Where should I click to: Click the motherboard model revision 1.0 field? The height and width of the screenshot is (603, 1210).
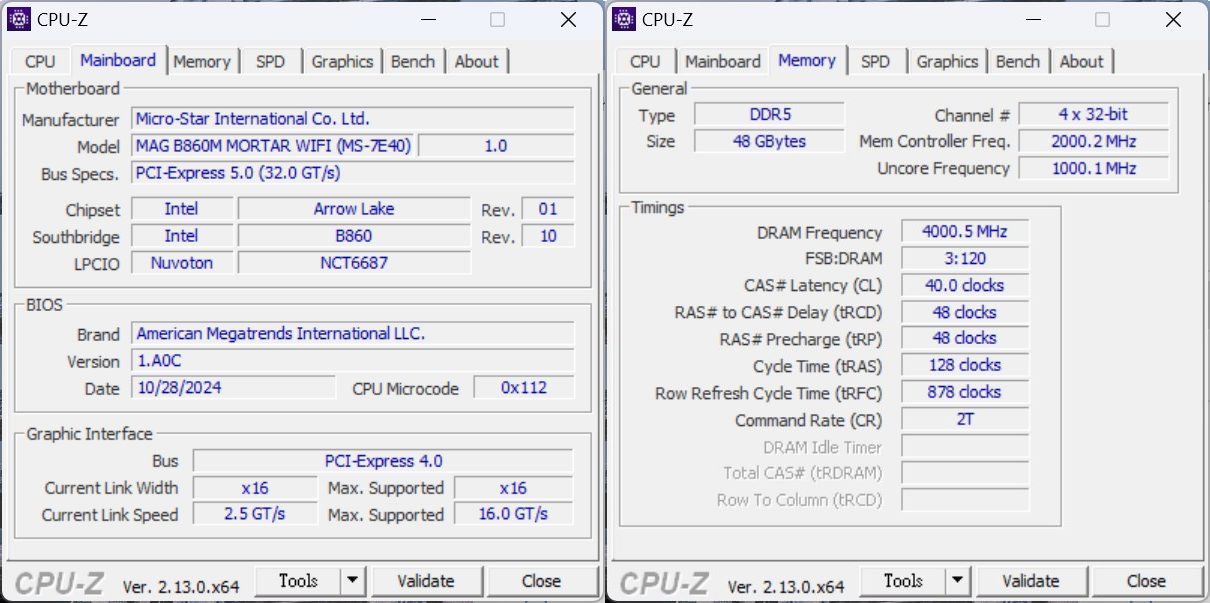click(496, 146)
